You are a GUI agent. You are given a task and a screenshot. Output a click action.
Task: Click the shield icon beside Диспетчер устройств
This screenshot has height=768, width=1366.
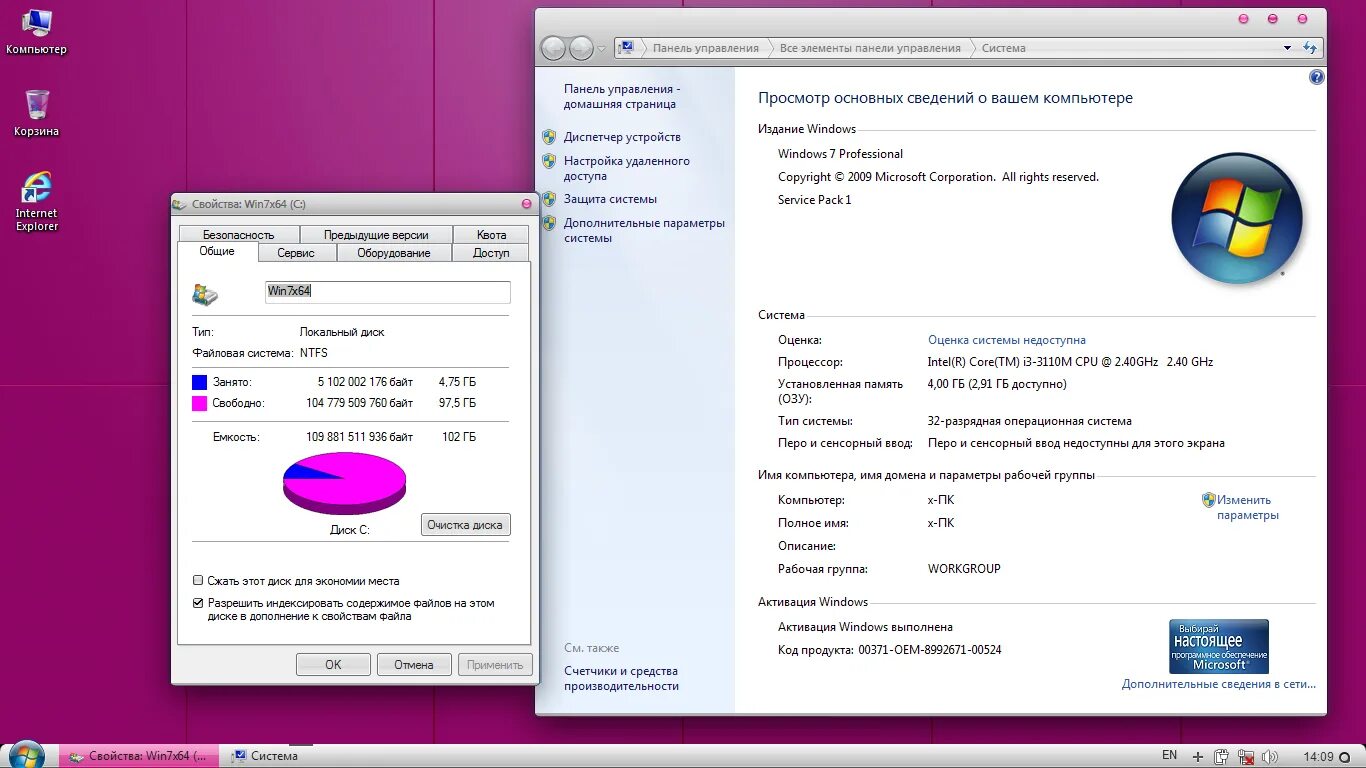coord(549,137)
